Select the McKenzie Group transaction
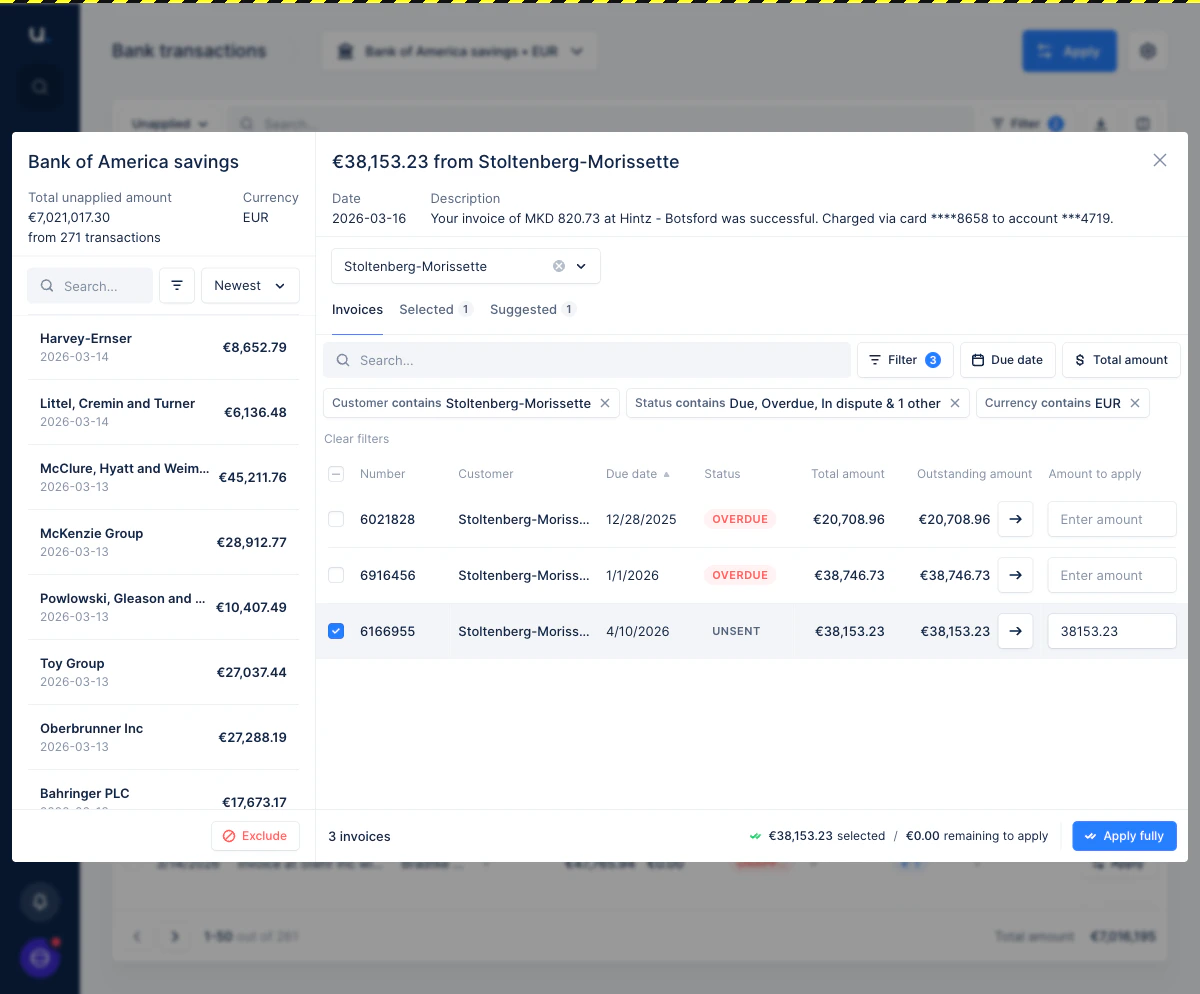Image resolution: width=1200 pixels, height=994 pixels. (163, 542)
